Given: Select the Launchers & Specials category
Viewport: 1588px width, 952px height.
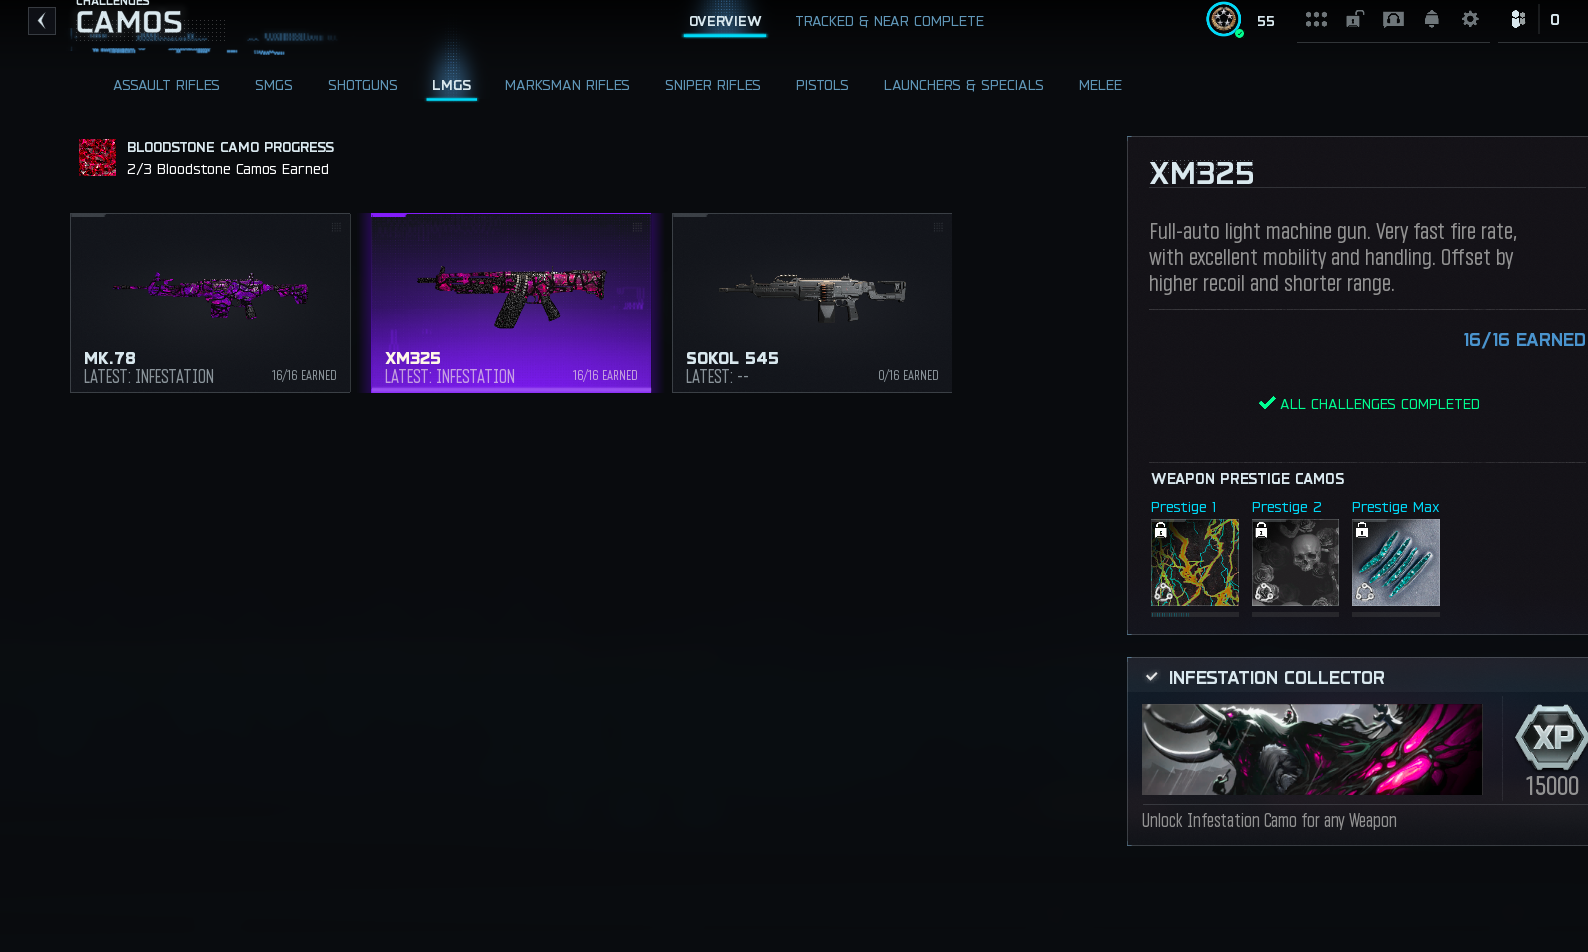Looking at the screenshot, I should pyautogui.click(x=964, y=85).
